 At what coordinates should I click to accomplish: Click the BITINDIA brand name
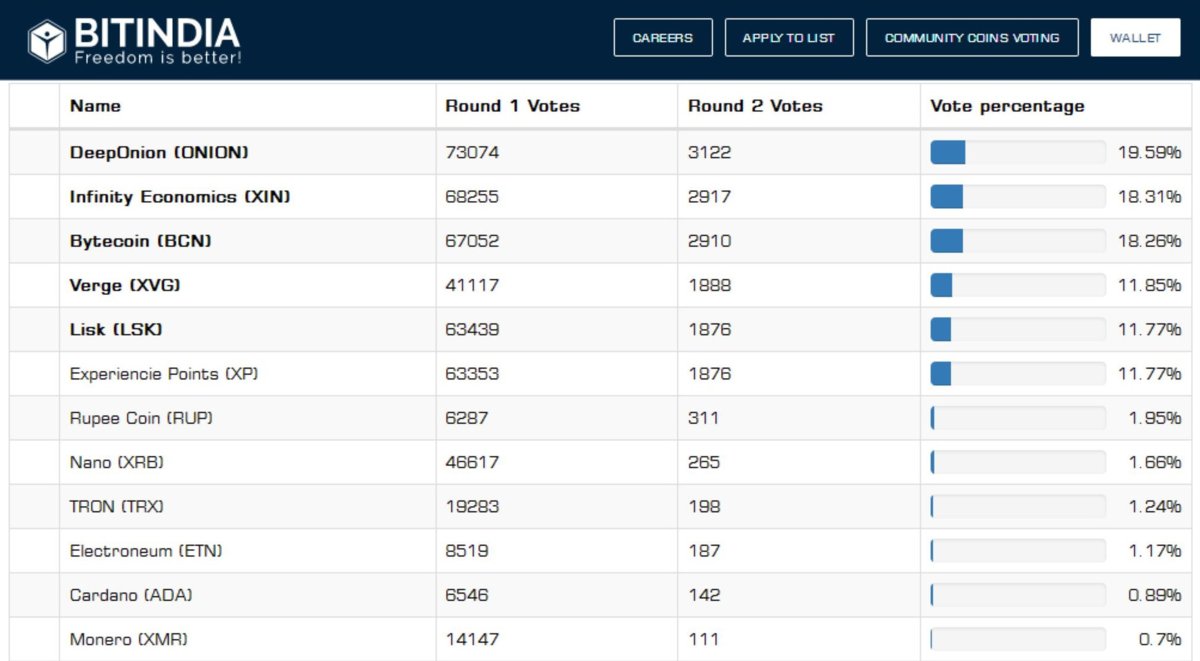click(x=157, y=33)
